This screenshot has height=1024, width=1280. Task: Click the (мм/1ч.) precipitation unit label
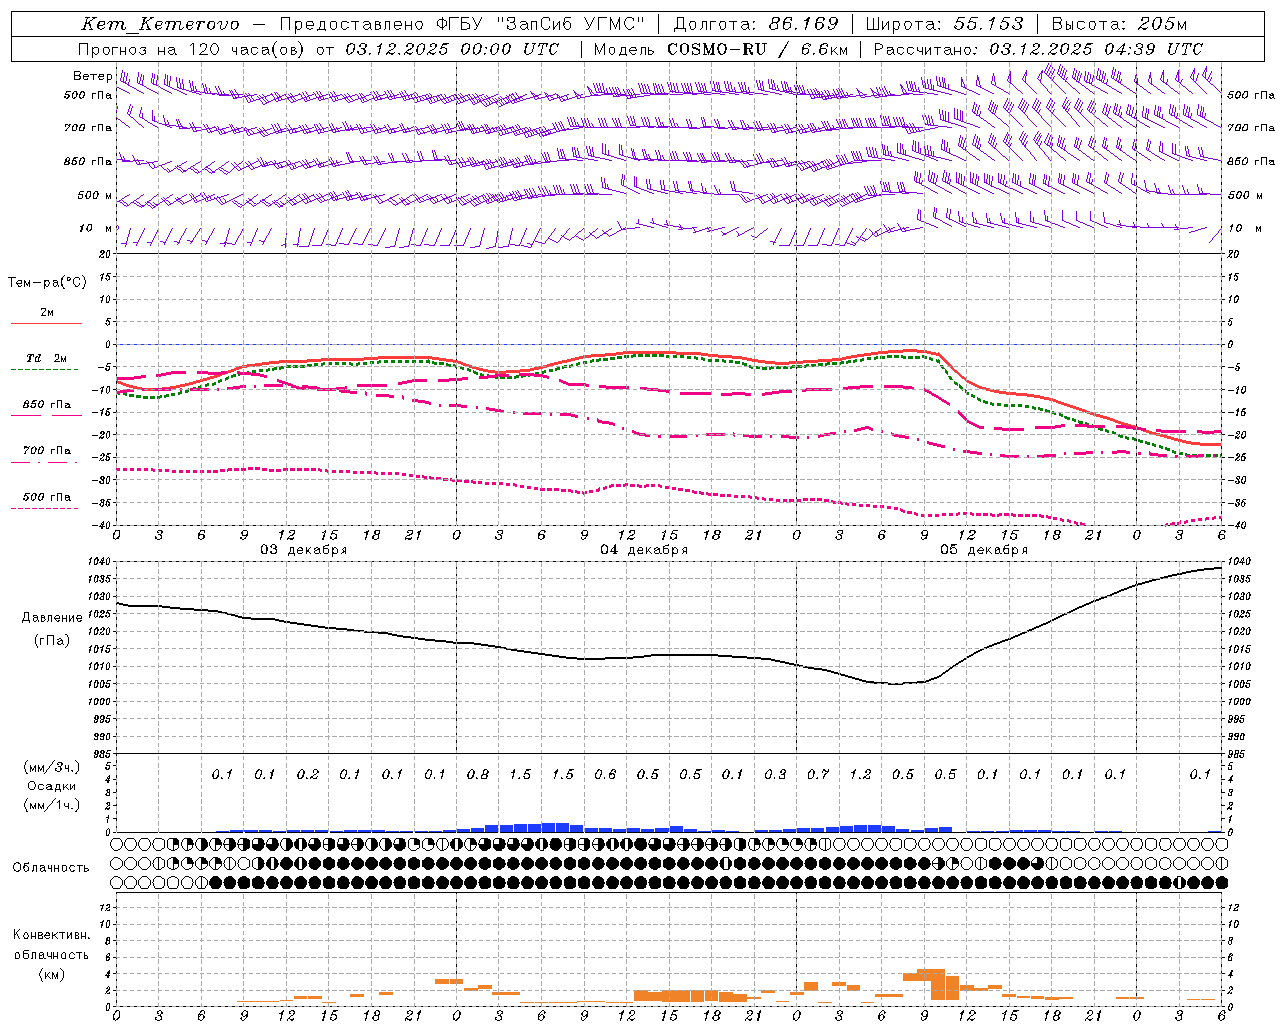(51, 805)
